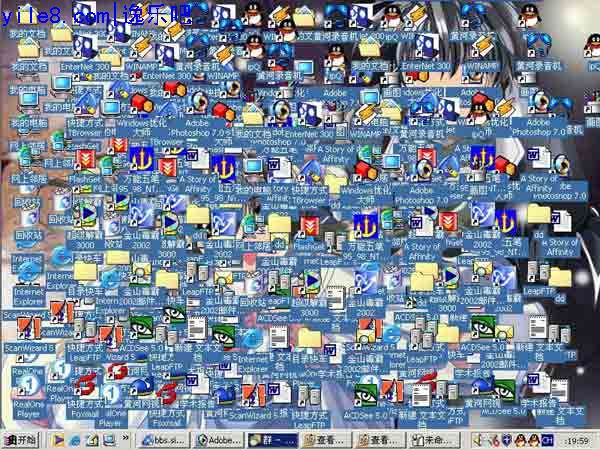Image resolution: width=600 pixels, height=450 pixels.
Task: Click the Internet Explorer quick launch icon
Action: click(x=75, y=439)
